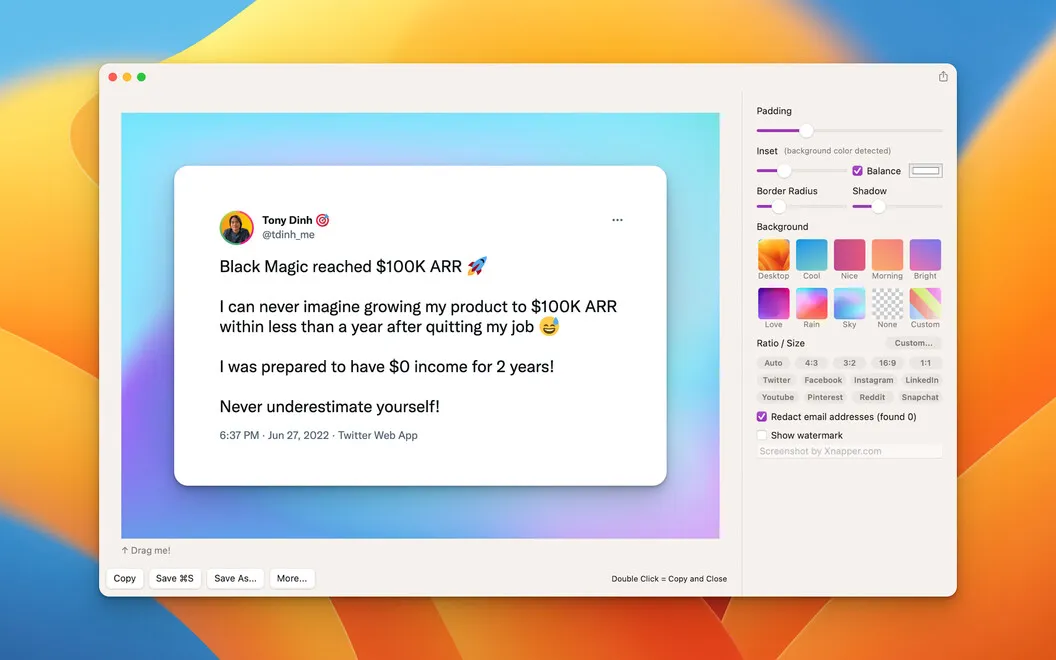Click the screenshot preview image

[x=420, y=325]
